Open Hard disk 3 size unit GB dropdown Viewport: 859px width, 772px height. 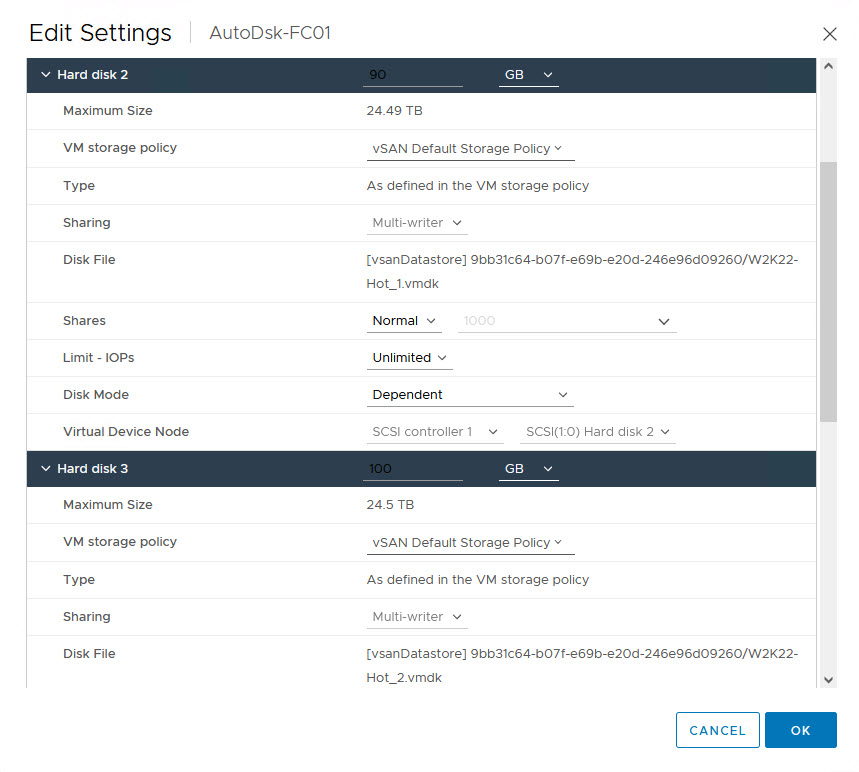[528, 469]
